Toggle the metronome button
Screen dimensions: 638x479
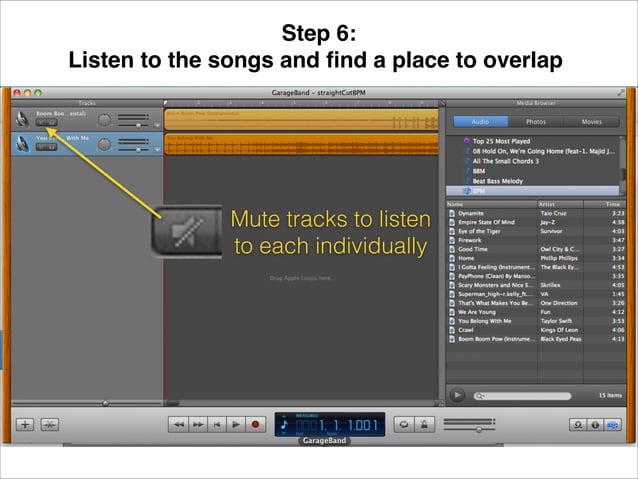tap(424, 424)
